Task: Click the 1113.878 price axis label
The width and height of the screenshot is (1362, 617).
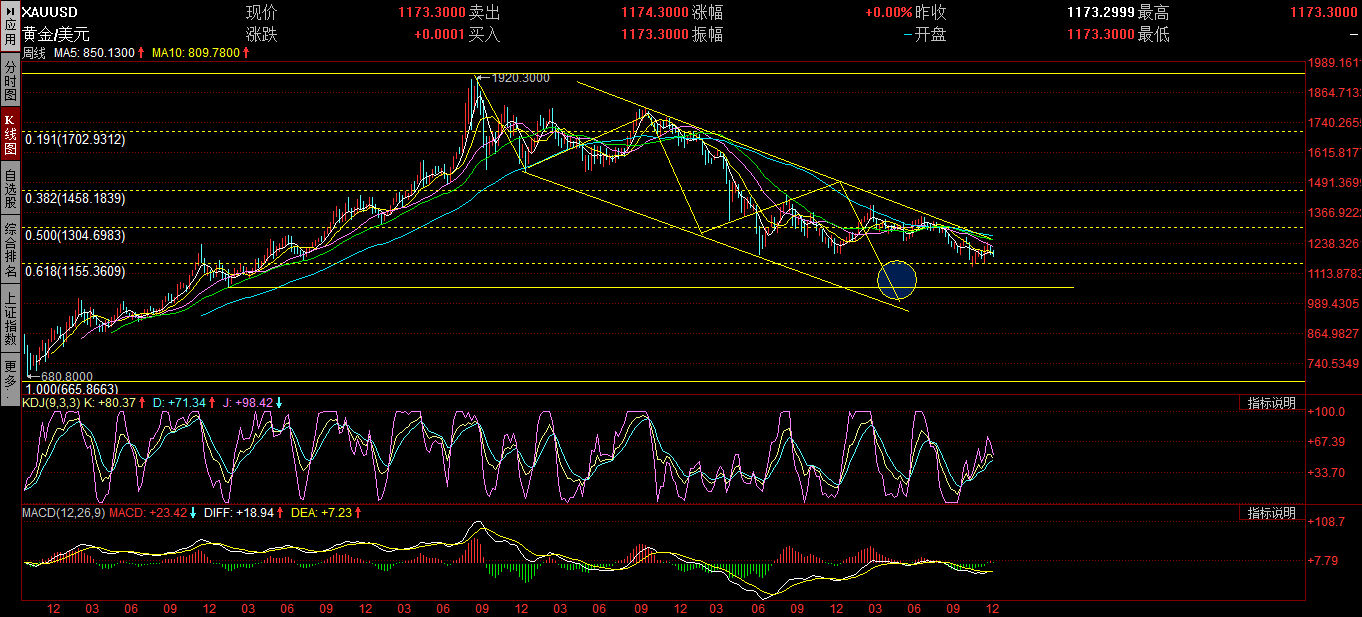Action: click(1333, 273)
